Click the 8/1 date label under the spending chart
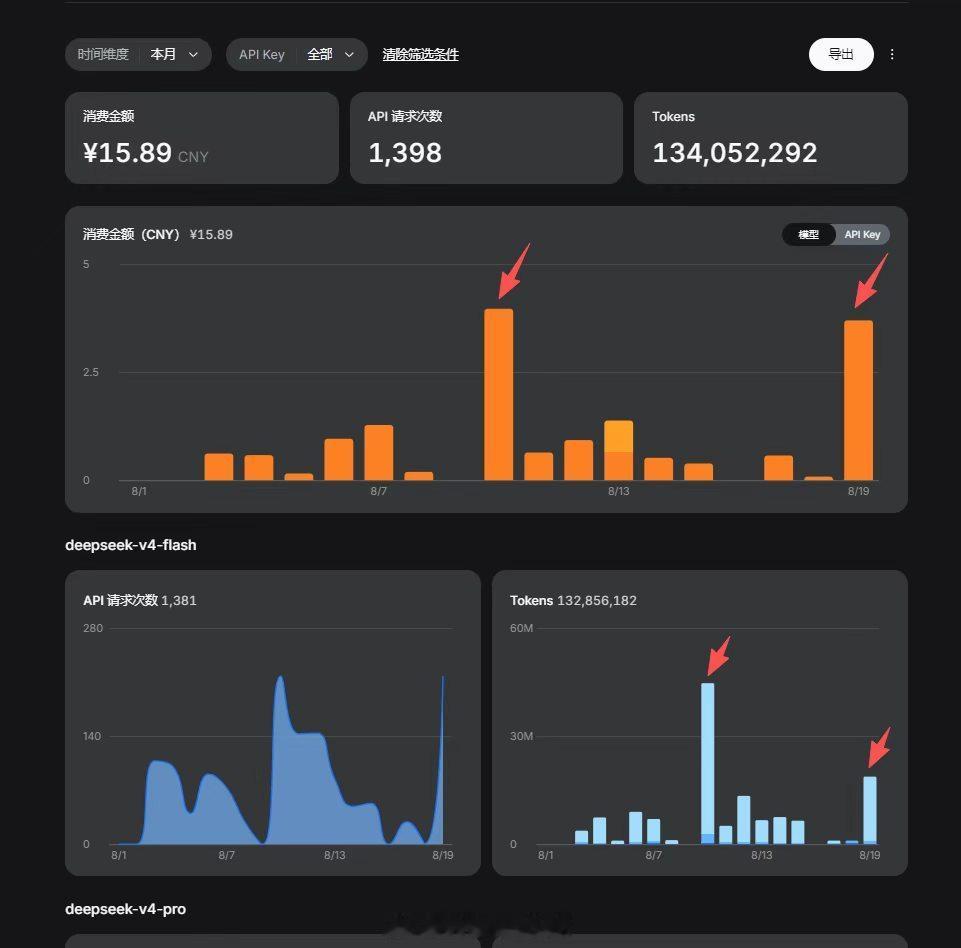 139,491
